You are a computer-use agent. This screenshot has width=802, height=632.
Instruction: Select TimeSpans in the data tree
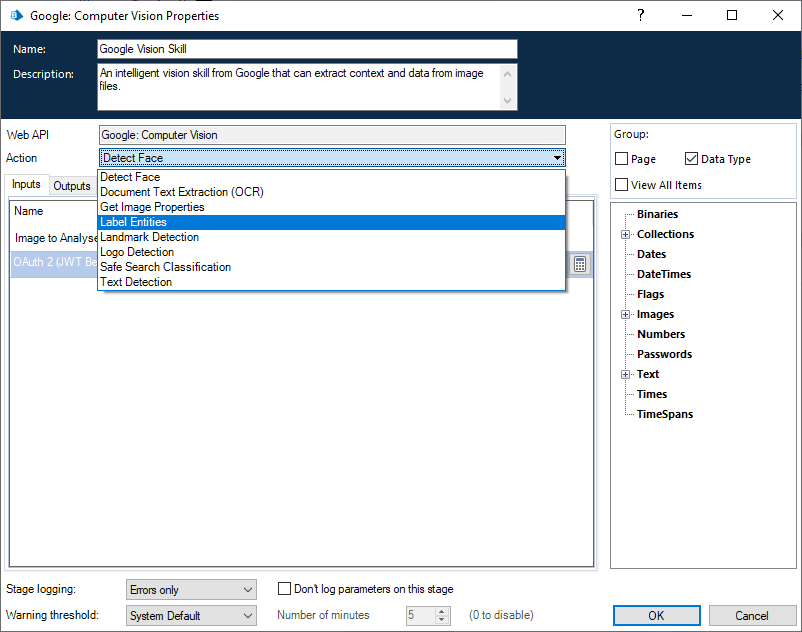pyautogui.click(x=665, y=414)
